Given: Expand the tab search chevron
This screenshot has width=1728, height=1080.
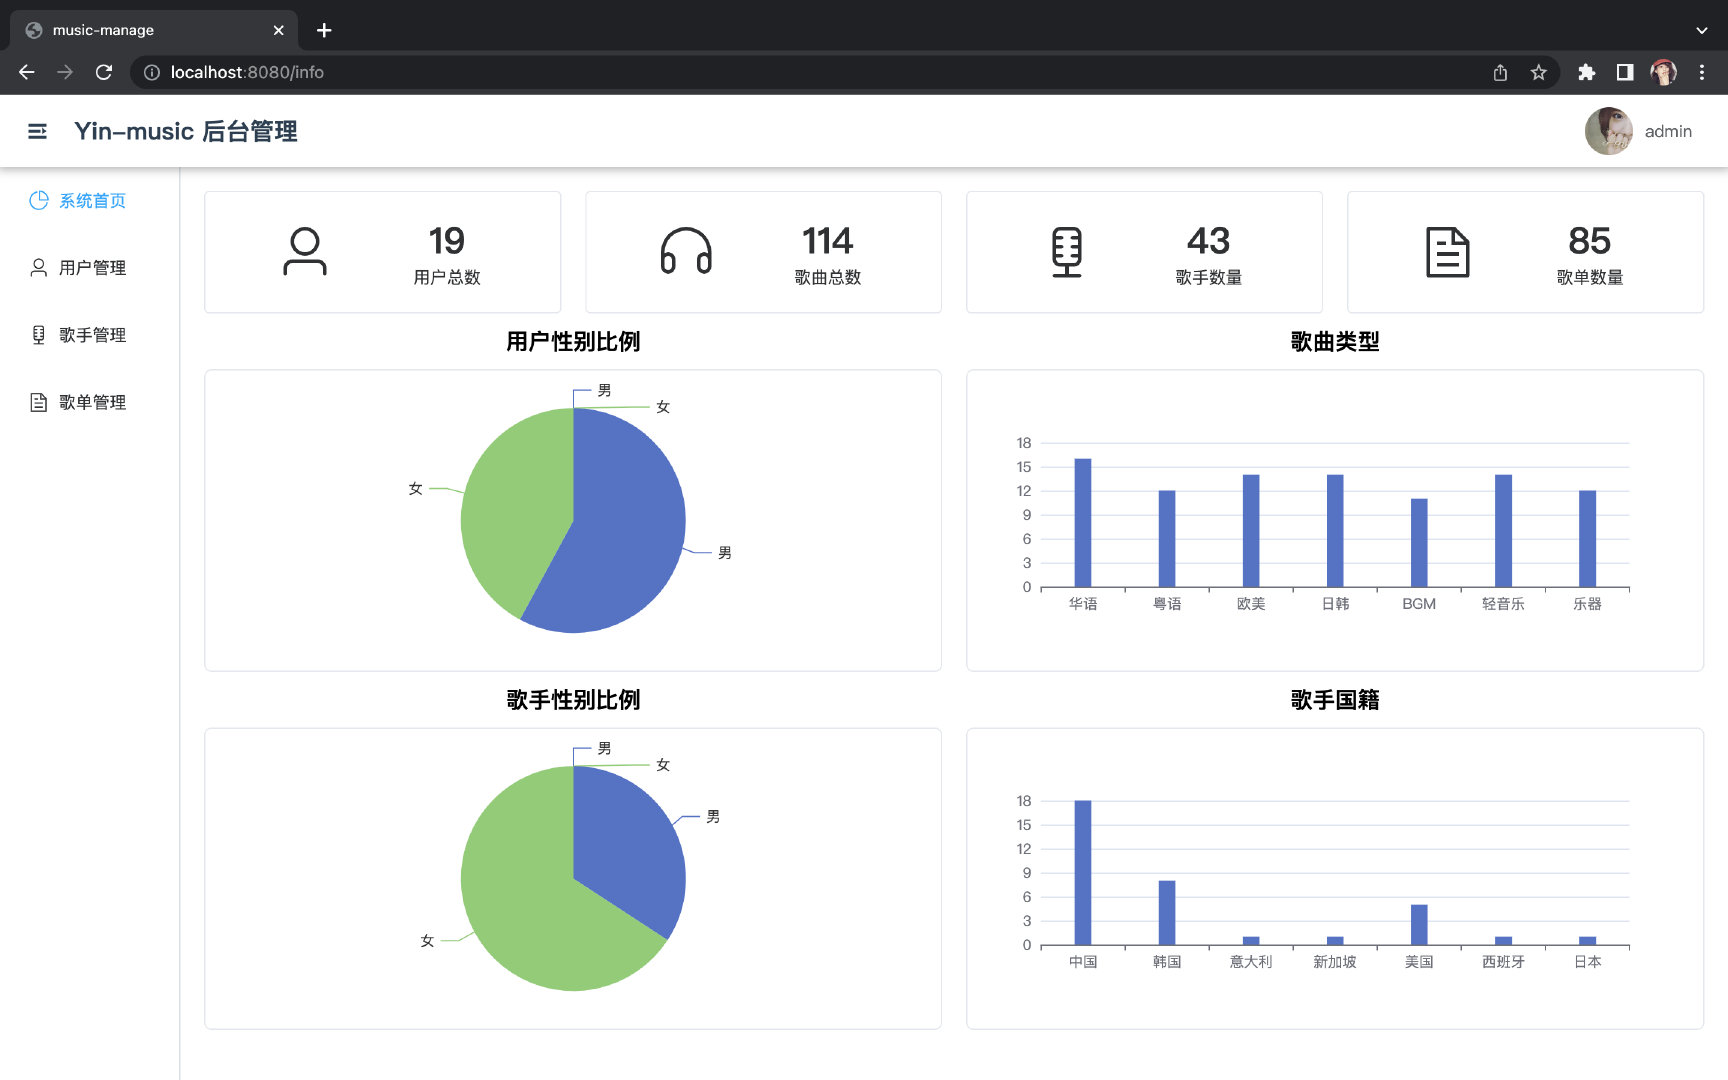Looking at the screenshot, I should click(1702, 30).
